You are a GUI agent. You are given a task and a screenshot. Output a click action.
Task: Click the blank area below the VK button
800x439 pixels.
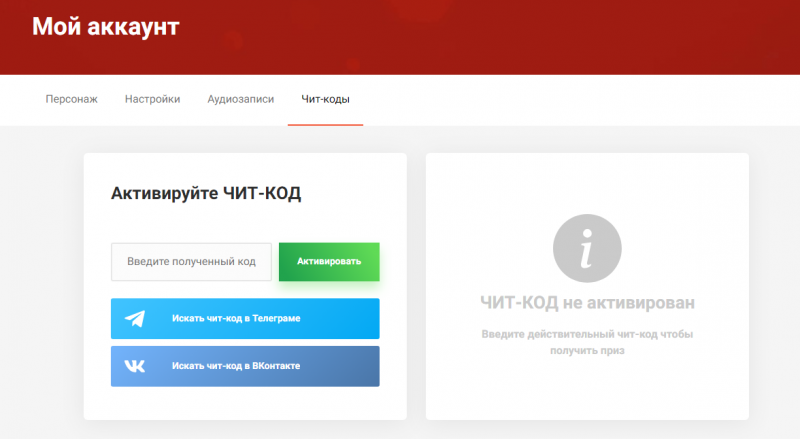(245, 402)
